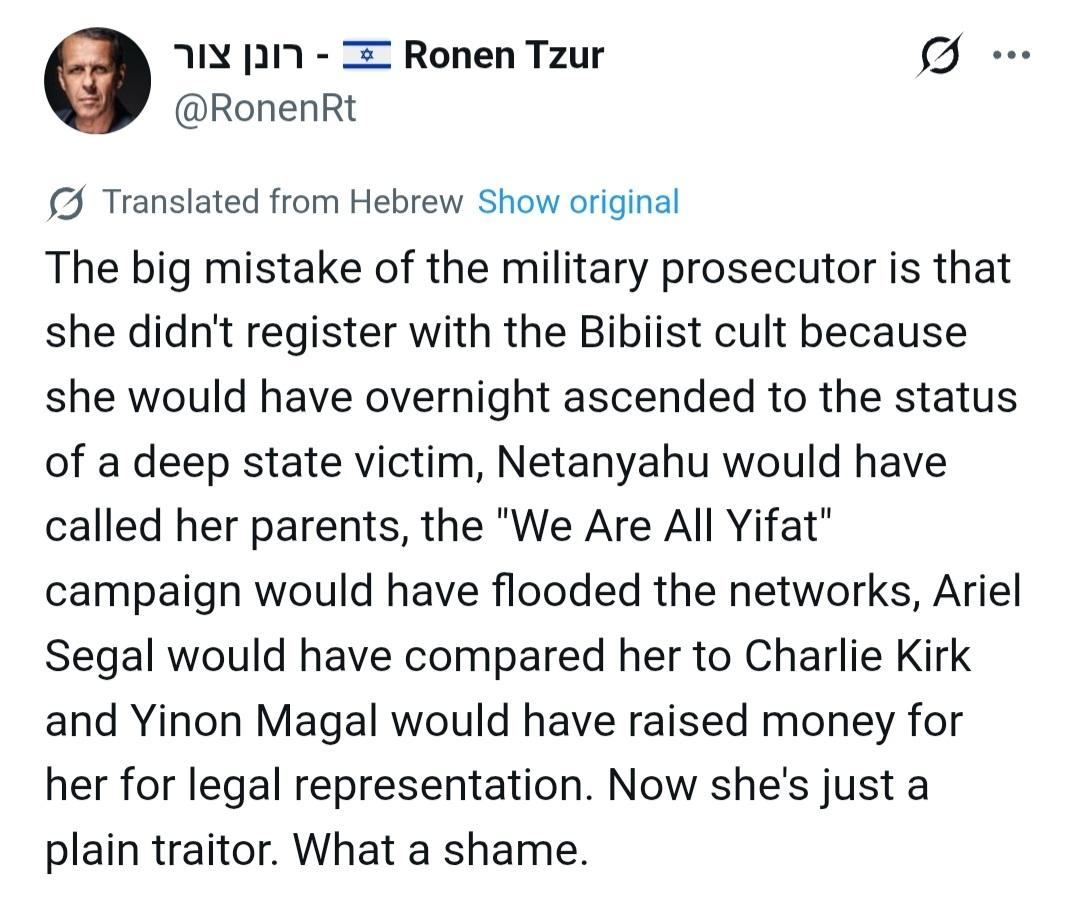This screenshot has width=1080, height=901.
Task: Click the closing sentence 'What a shame.'
Action: pos(440,850)
